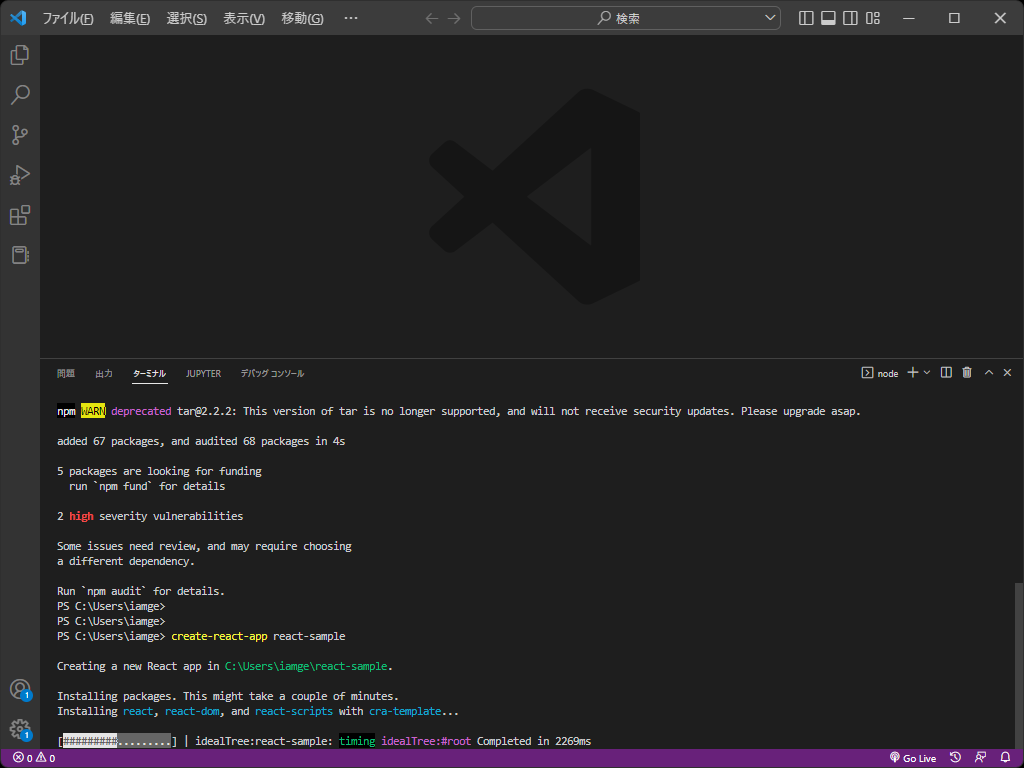
Task: Click the idealTree:#root text
Action: click(426, 741)
